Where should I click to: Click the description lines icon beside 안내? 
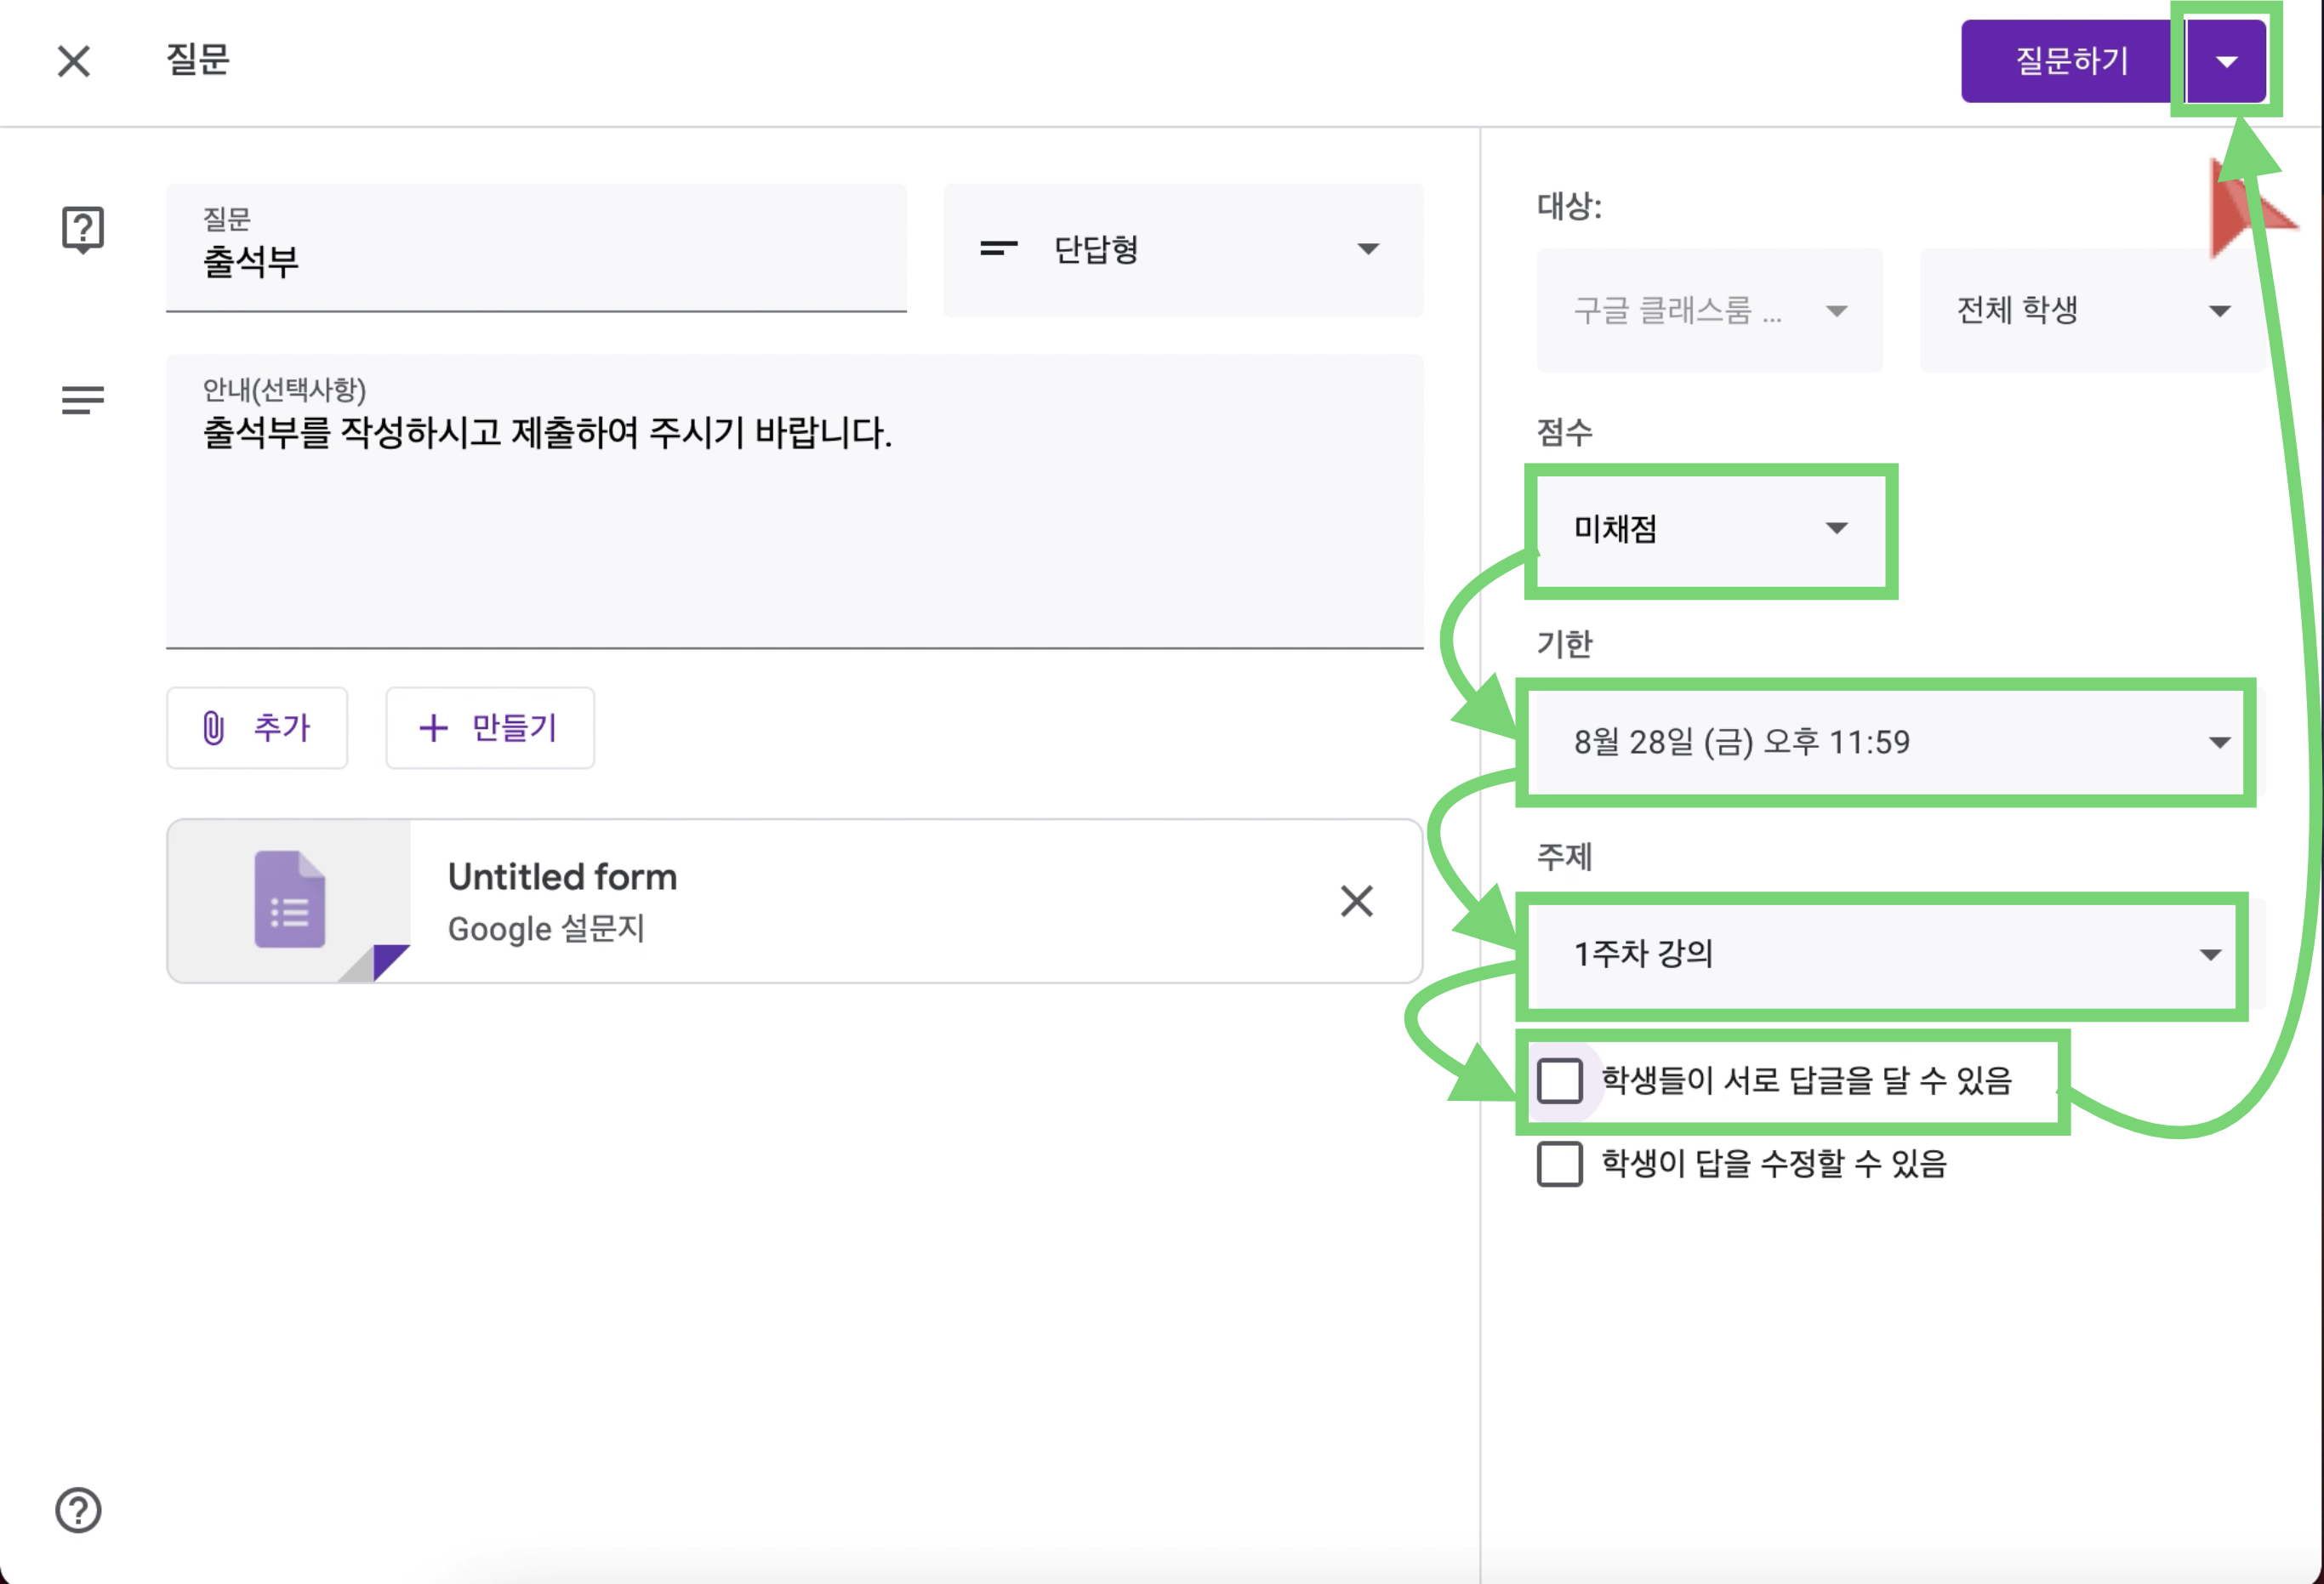[82, 400]
